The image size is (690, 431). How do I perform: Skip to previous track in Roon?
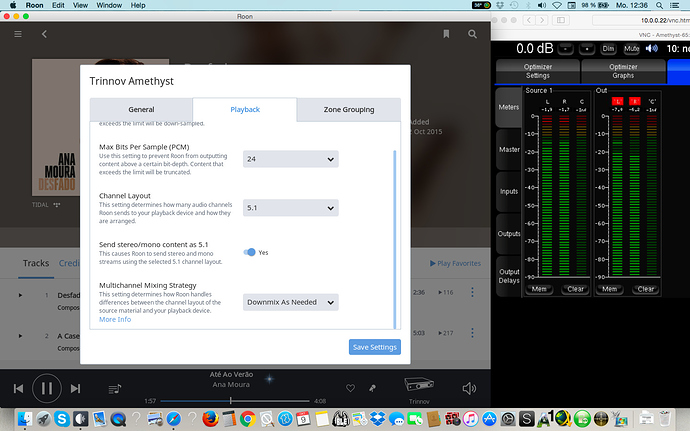[x=18, y=388]
